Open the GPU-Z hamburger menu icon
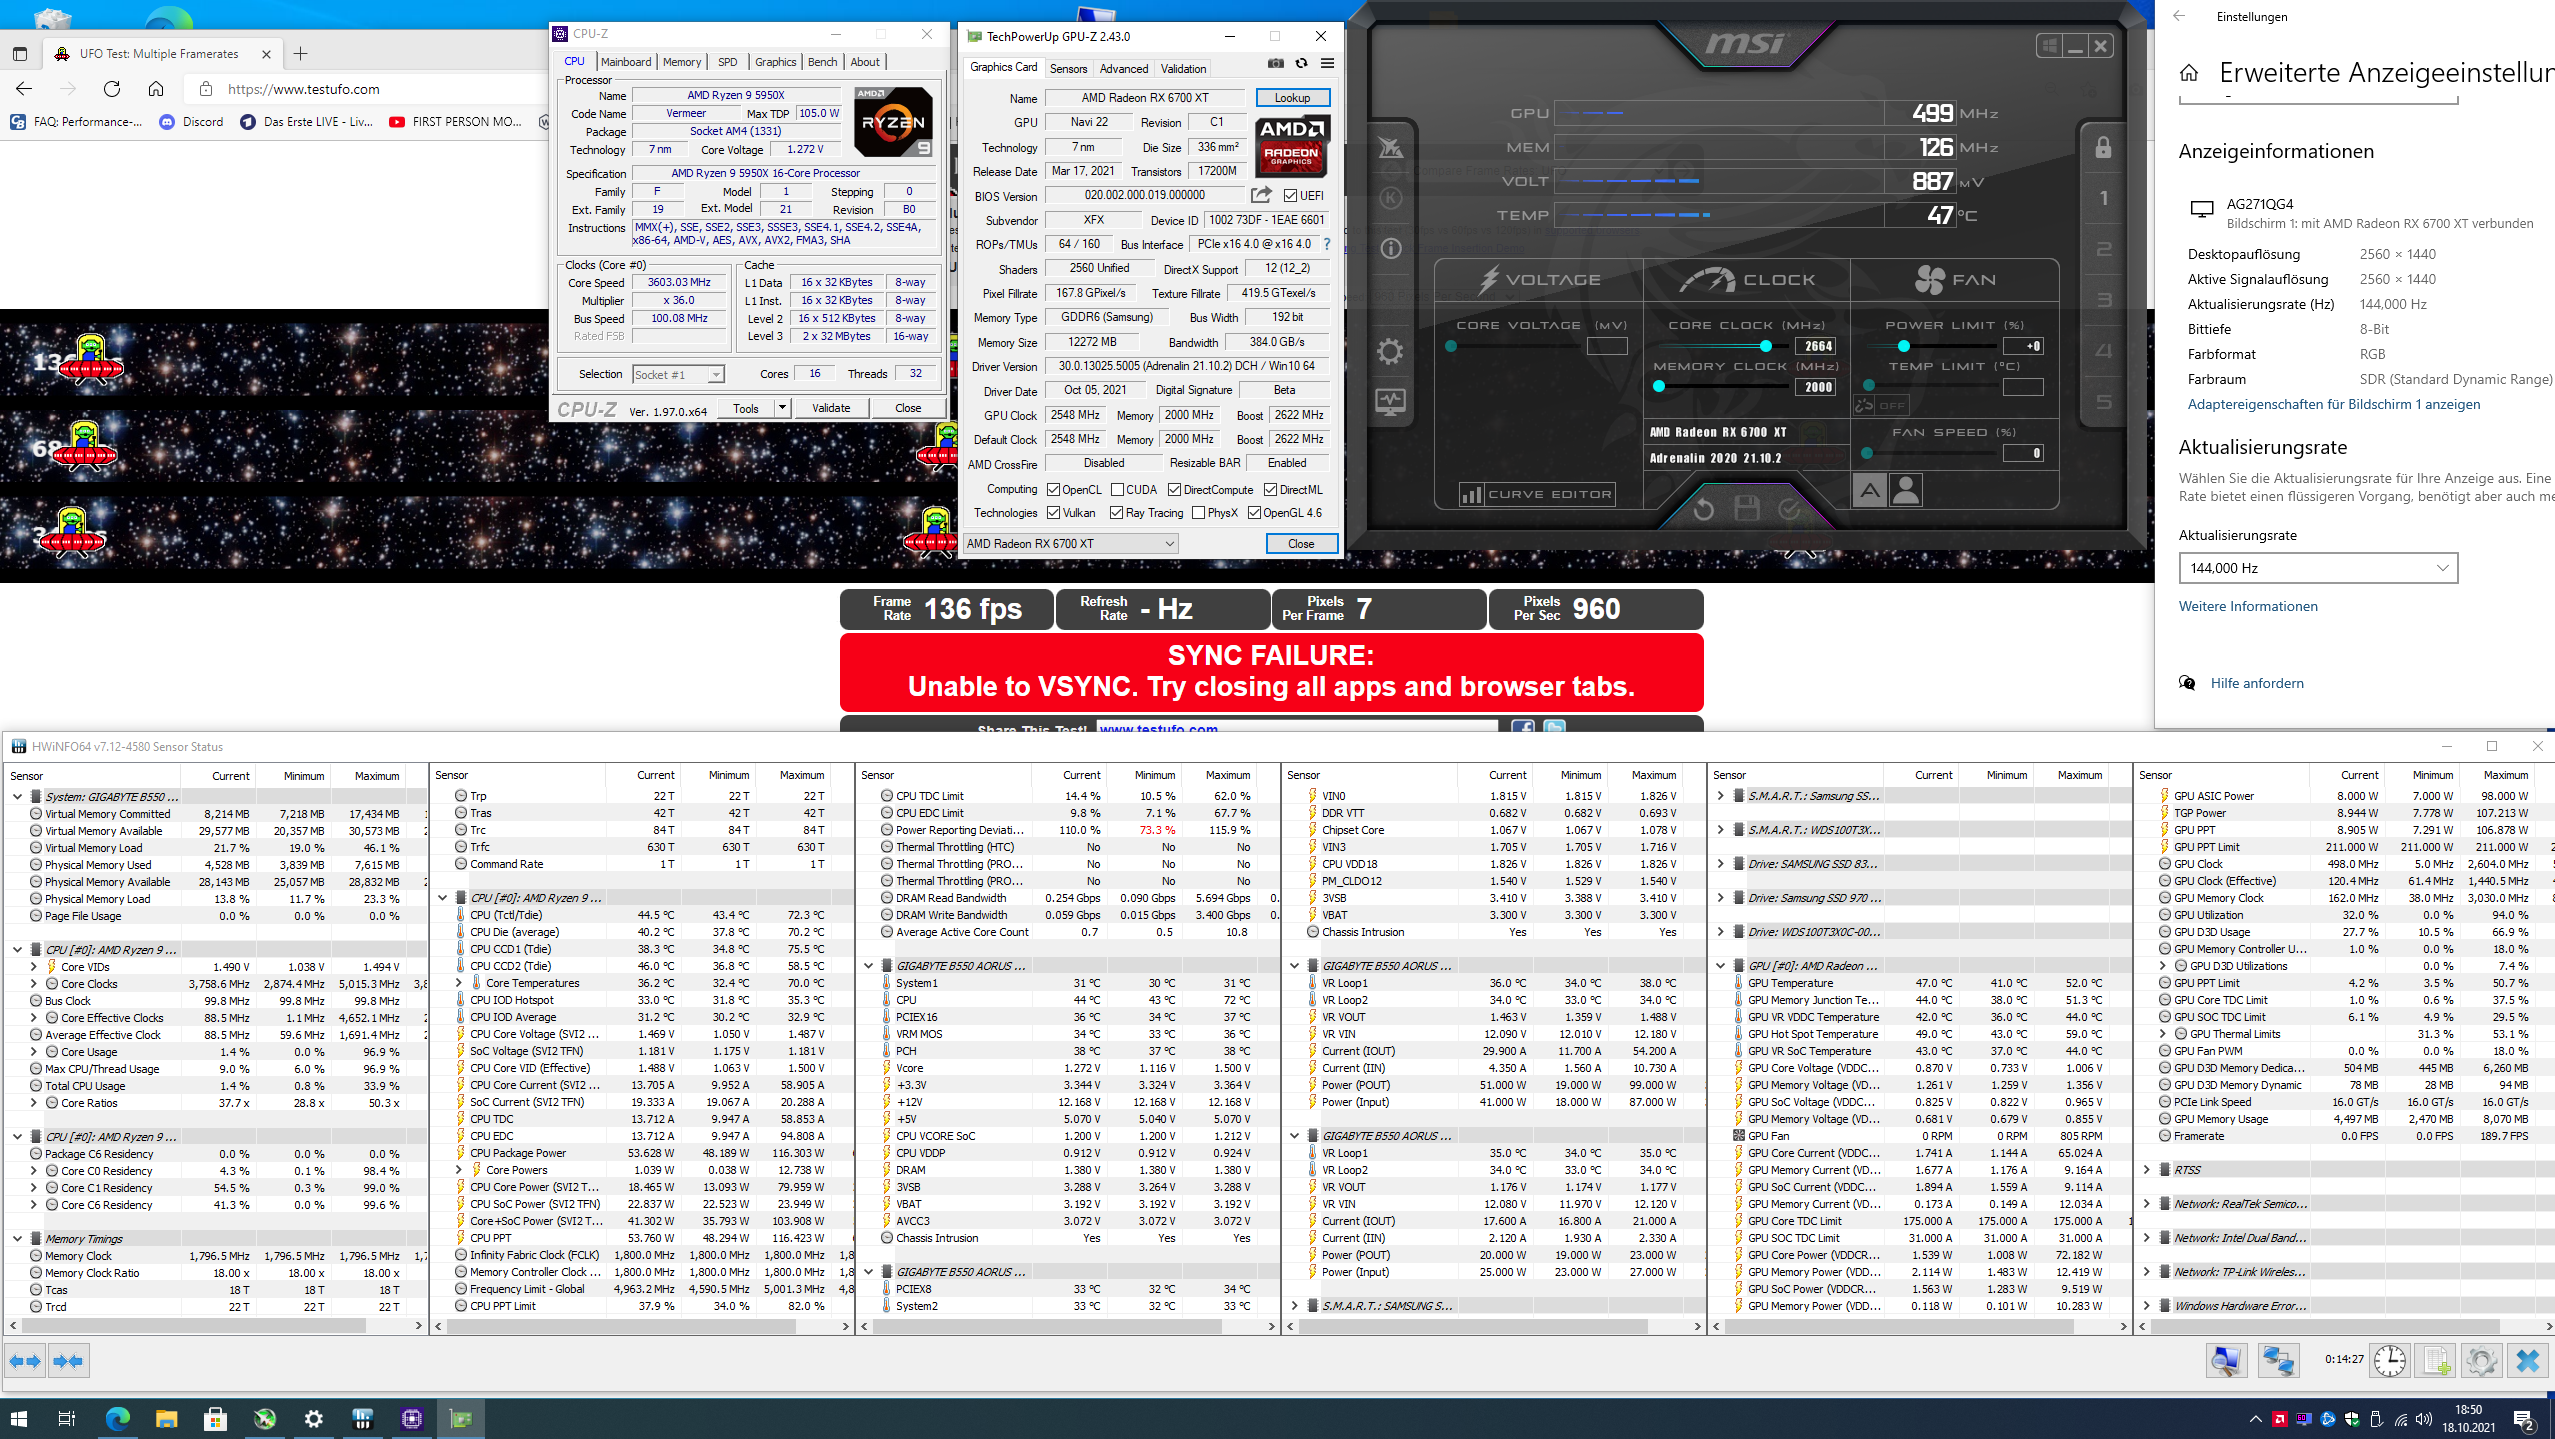This screenshot has width=2555, height=1439. [x=1327, y=64]
